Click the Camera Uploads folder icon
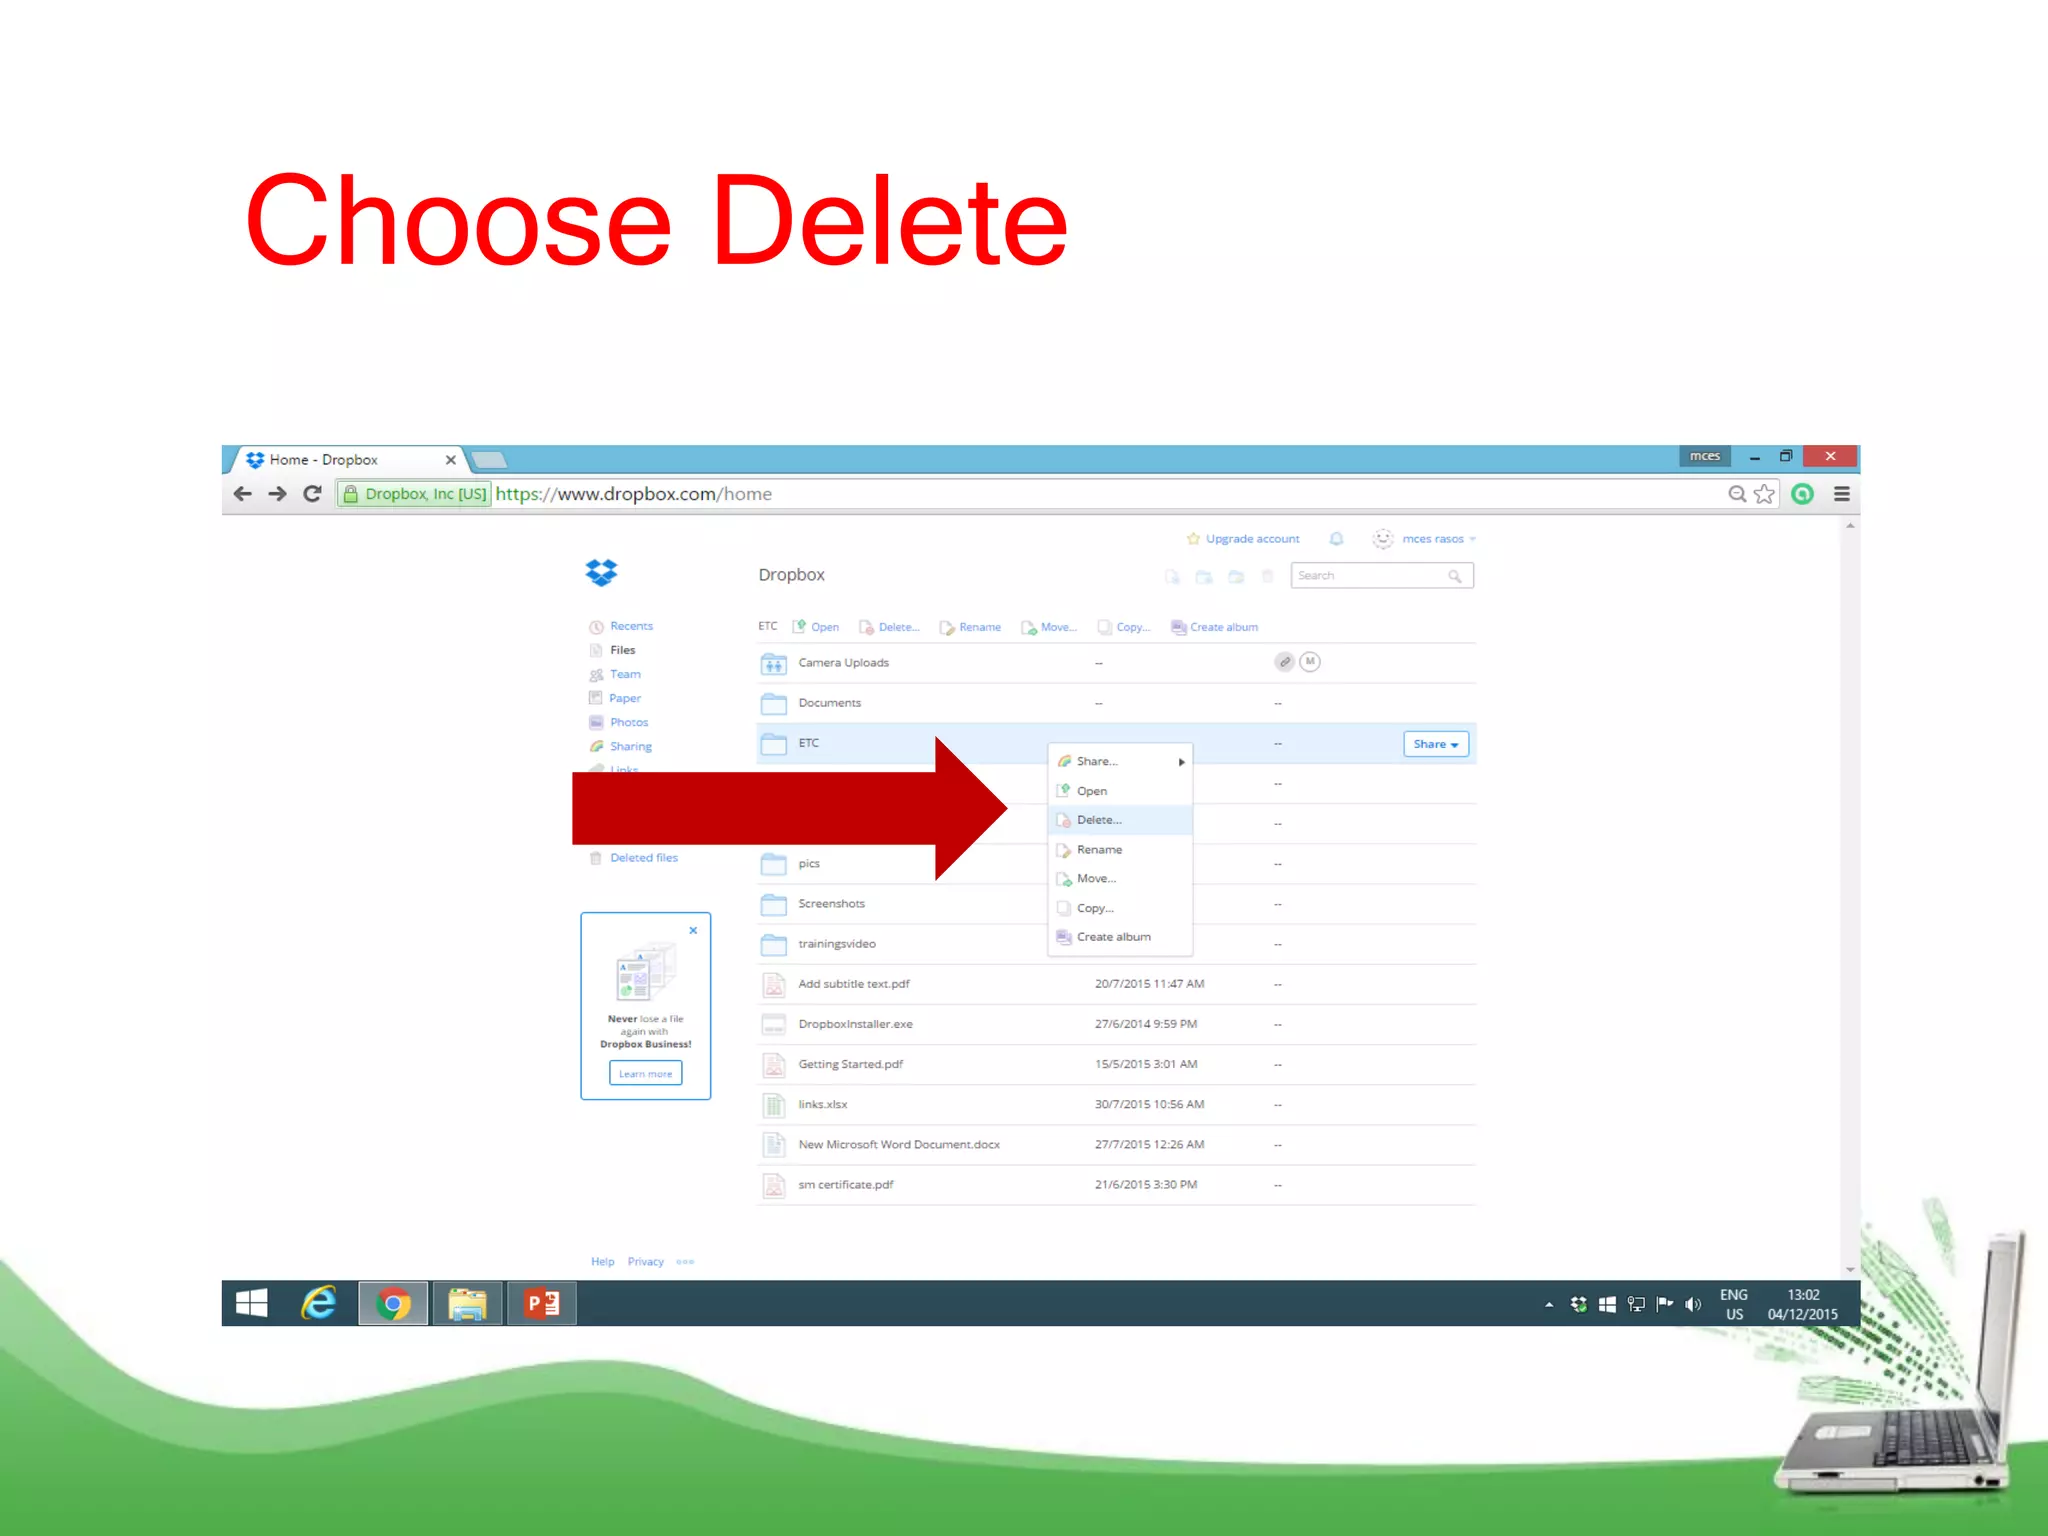The height and width of the screenshot is (1536, 2048). point(774,663)
